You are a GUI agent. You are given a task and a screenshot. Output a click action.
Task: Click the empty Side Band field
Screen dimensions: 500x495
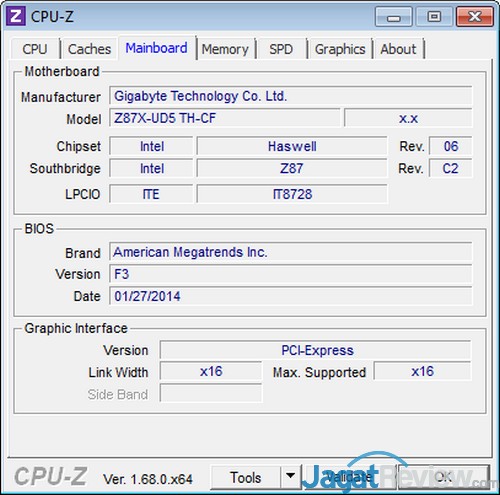coord(211,393)
